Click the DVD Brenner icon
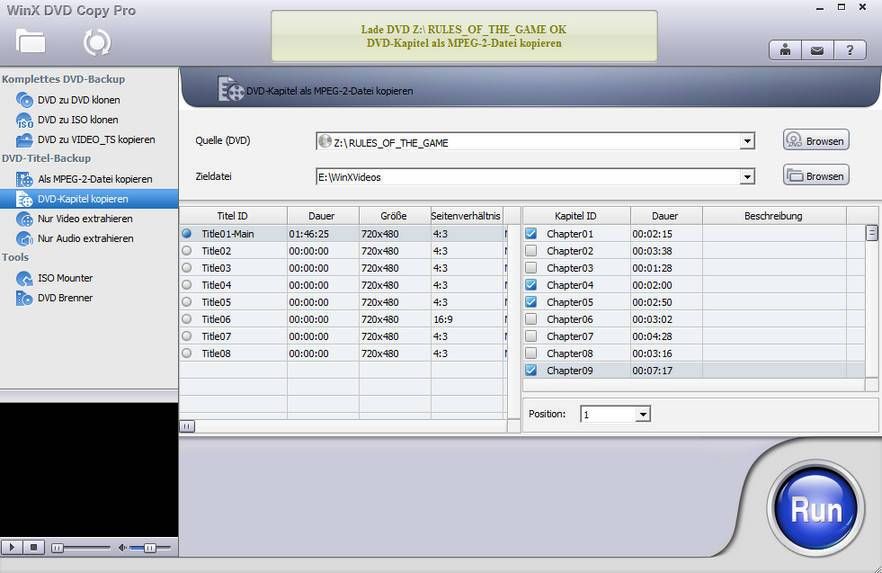The image size is (882, 573). pos(25,298)
